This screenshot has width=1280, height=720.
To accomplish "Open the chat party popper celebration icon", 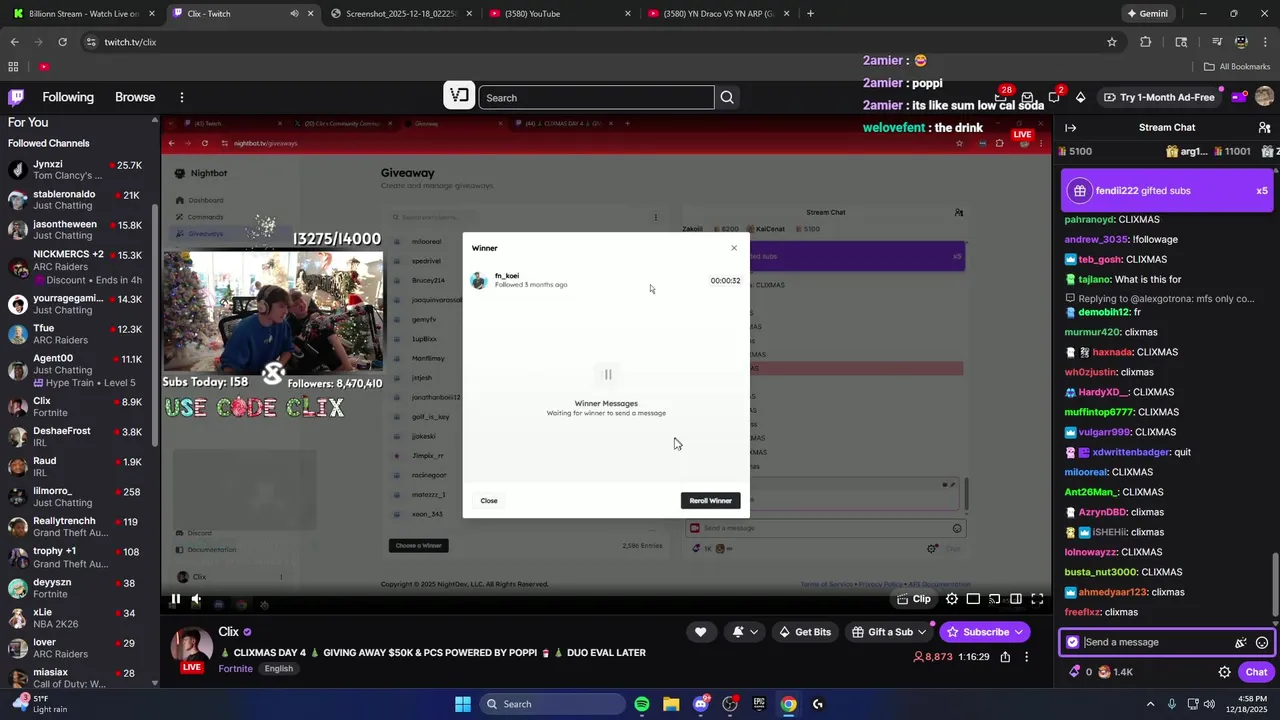I will pos(1241,643).
